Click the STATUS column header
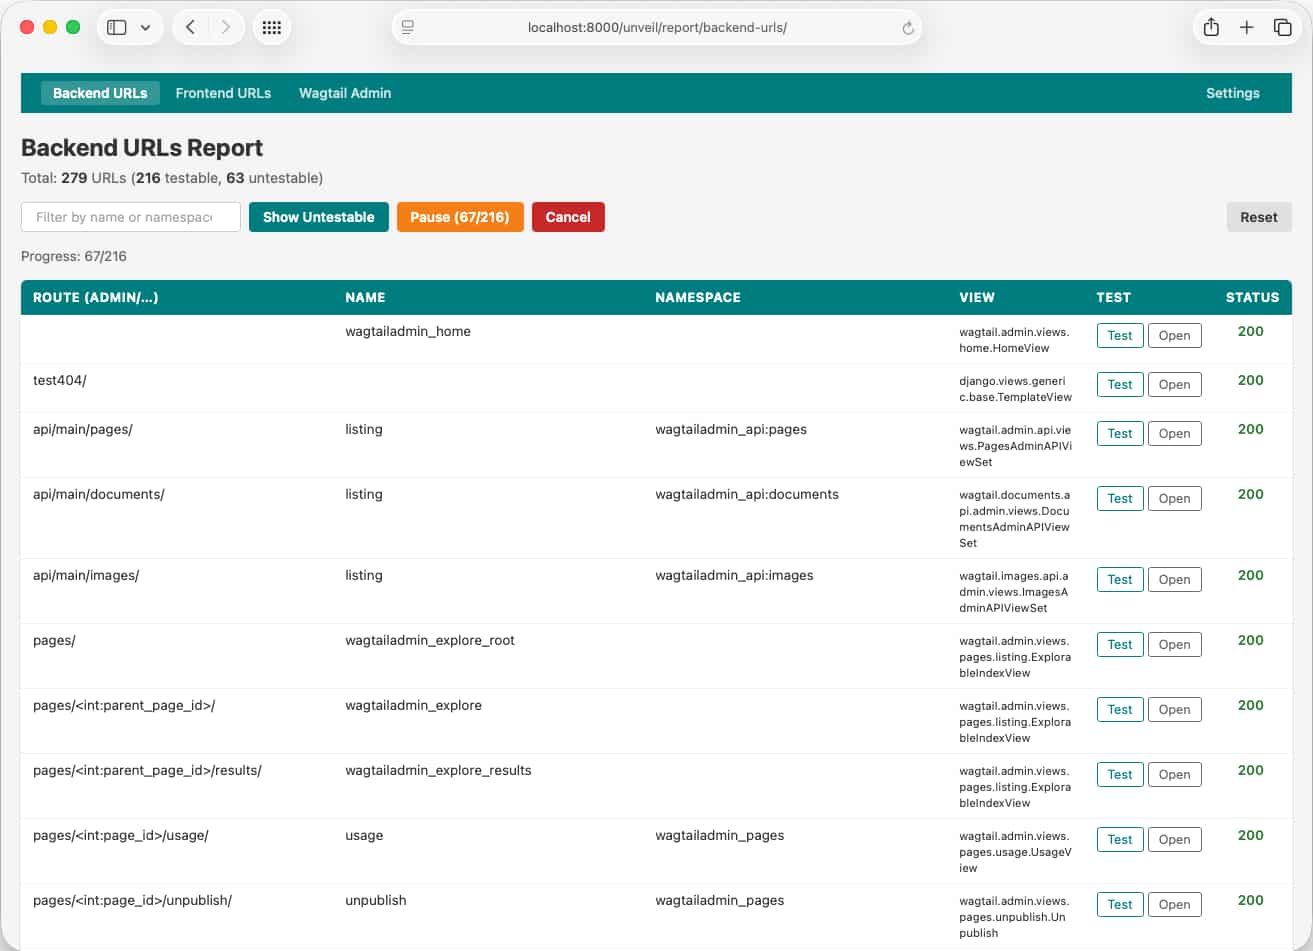This screenshot has width=1313, height=951. click(x=1252, y=297)
